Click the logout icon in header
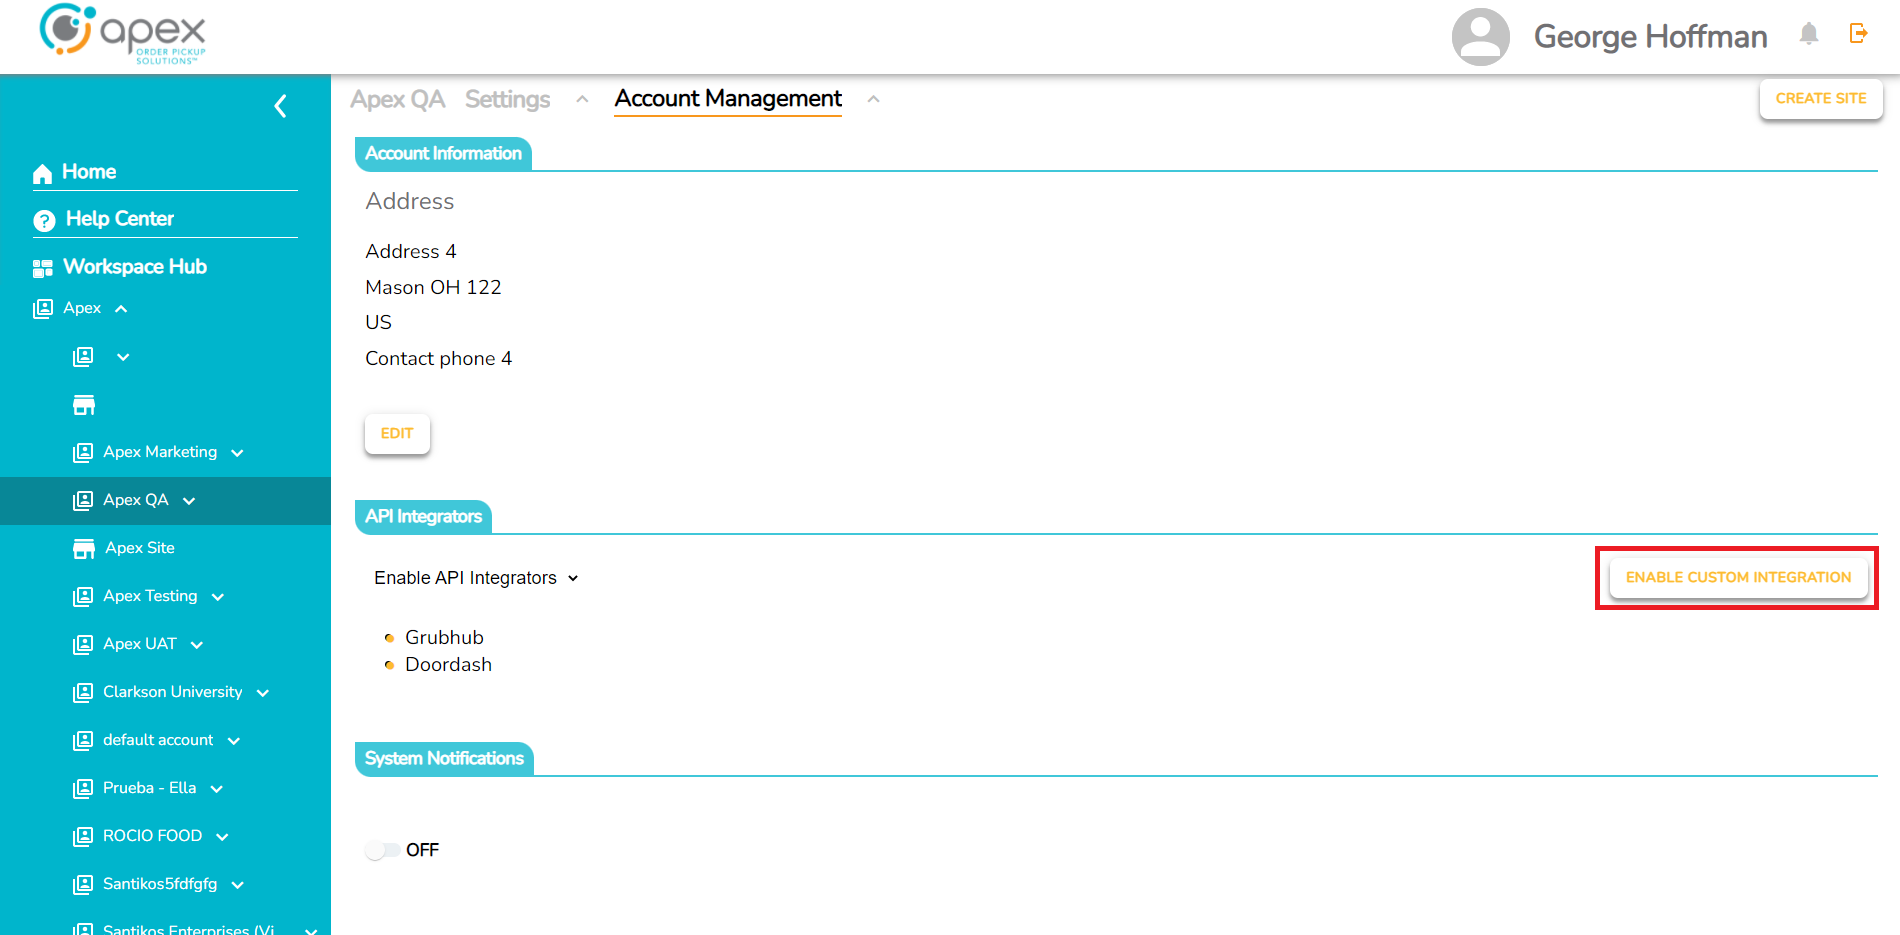 [1858, 34]
